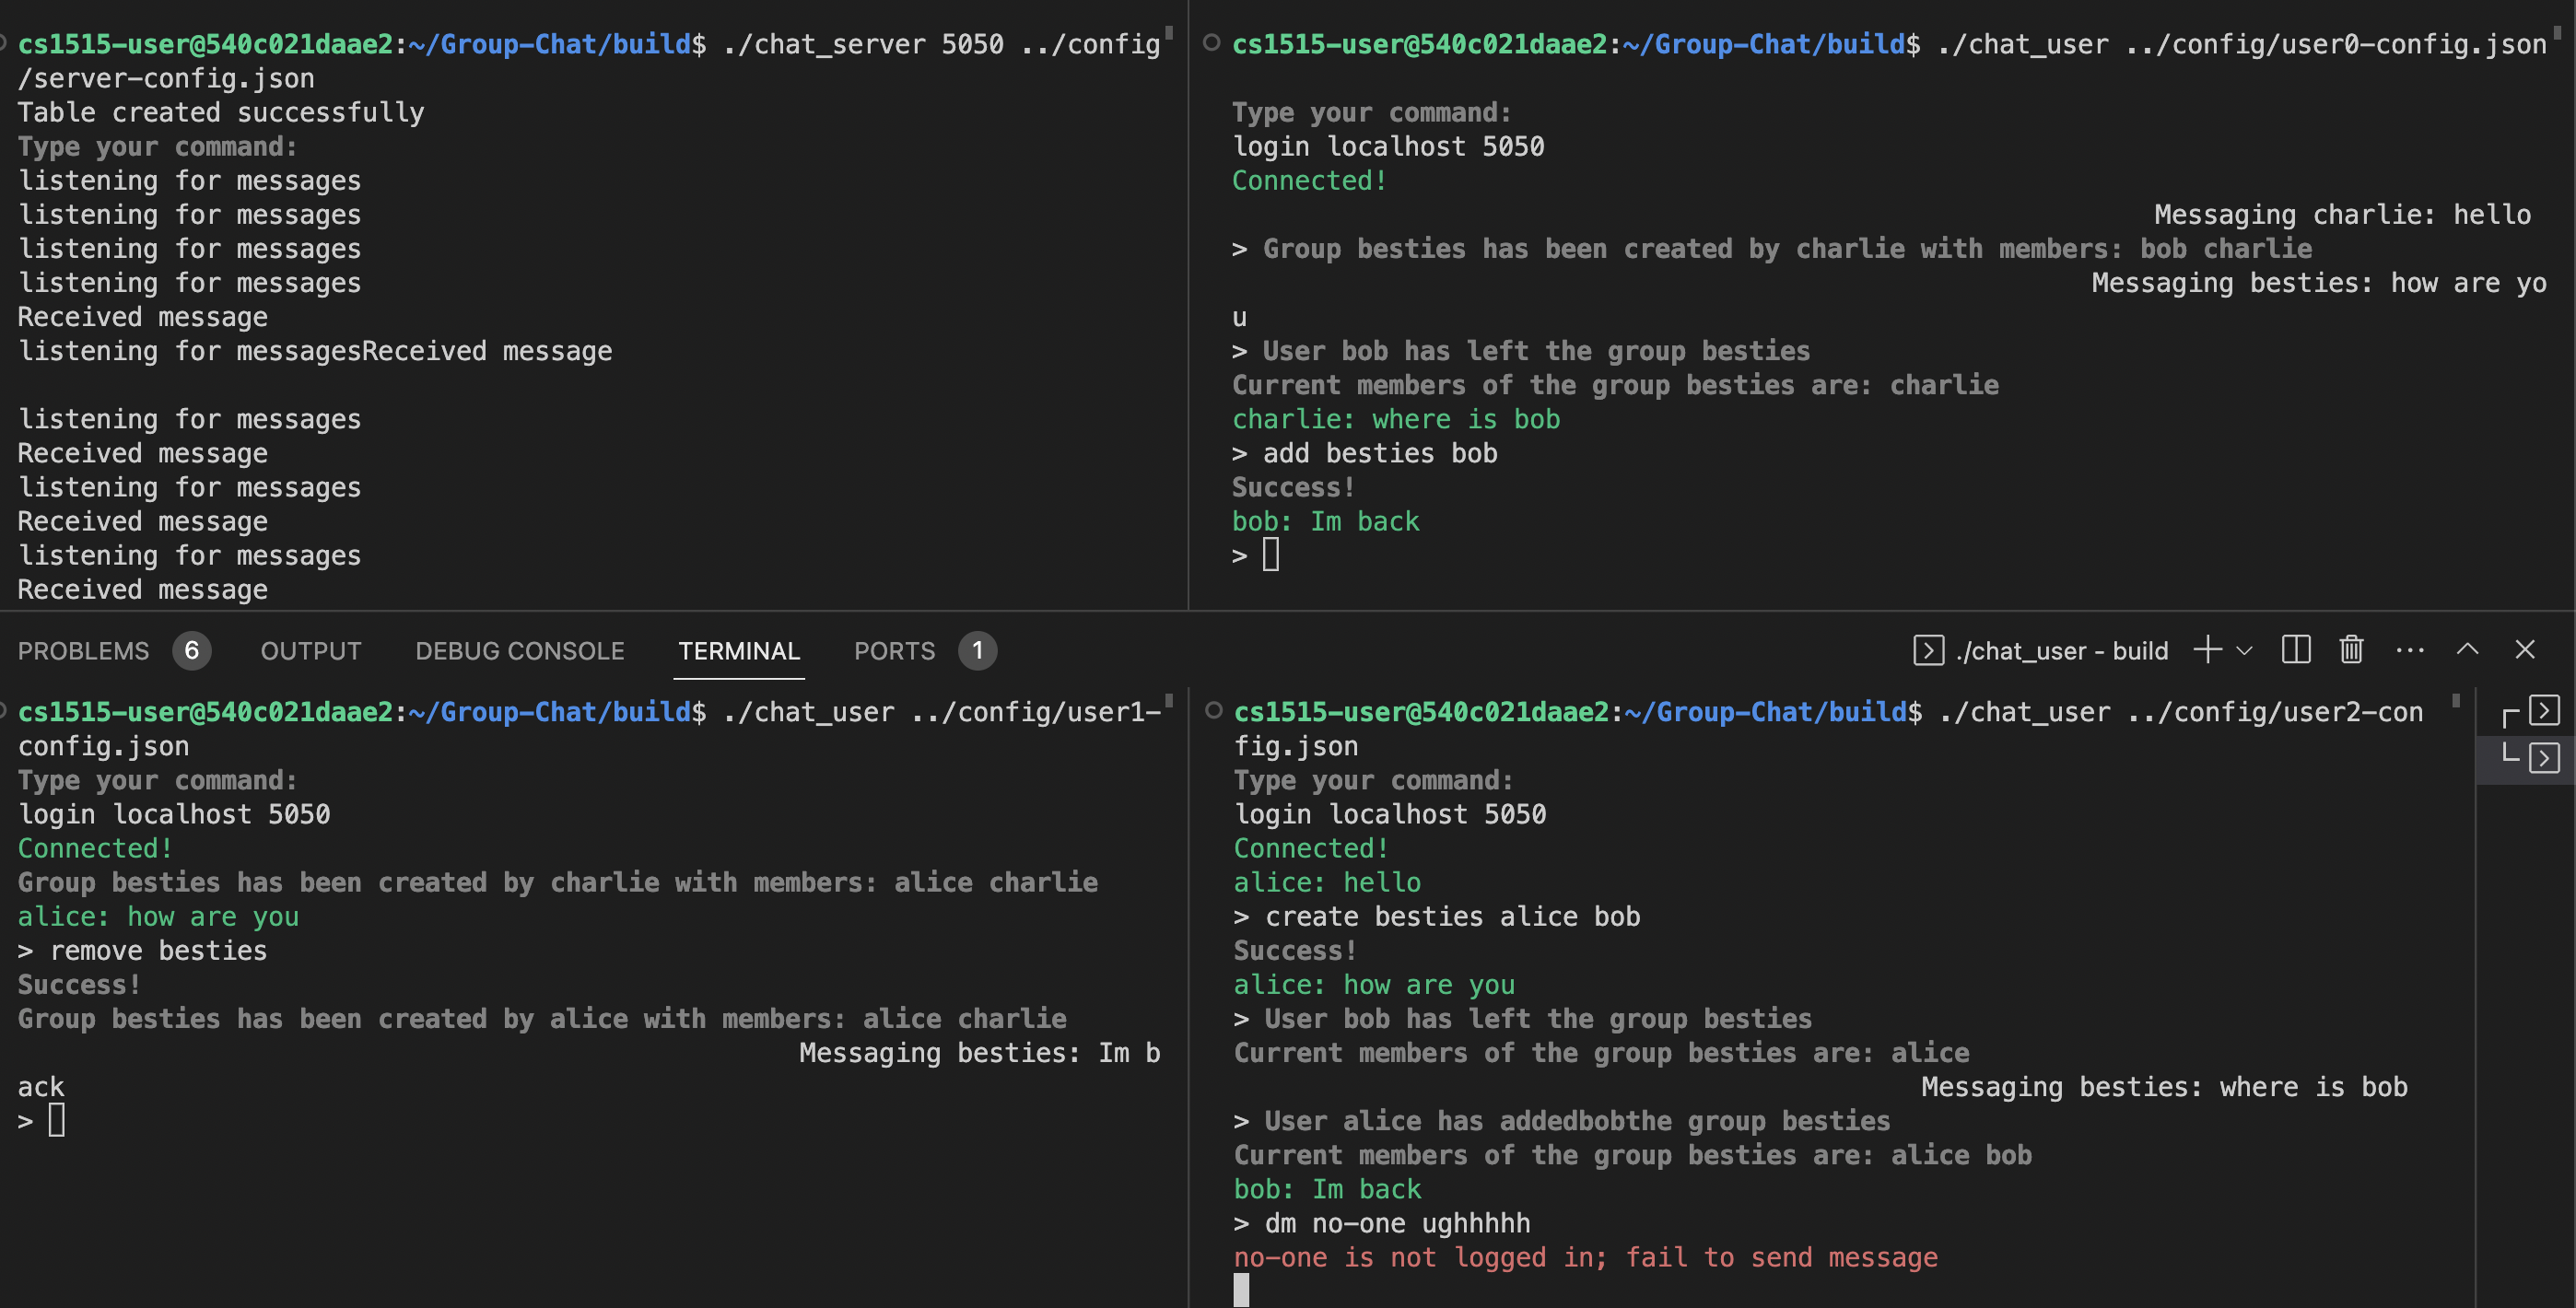
Task: Kill terminal using the trash icon
Action: click(x=2351, y=650)
